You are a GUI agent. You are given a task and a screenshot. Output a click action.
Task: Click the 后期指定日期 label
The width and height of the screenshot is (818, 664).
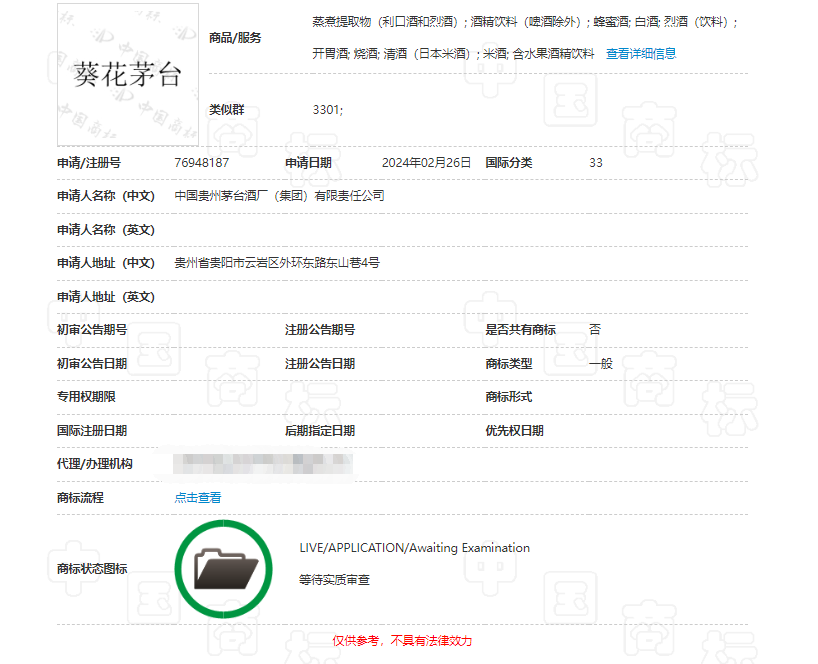[320, 431]
